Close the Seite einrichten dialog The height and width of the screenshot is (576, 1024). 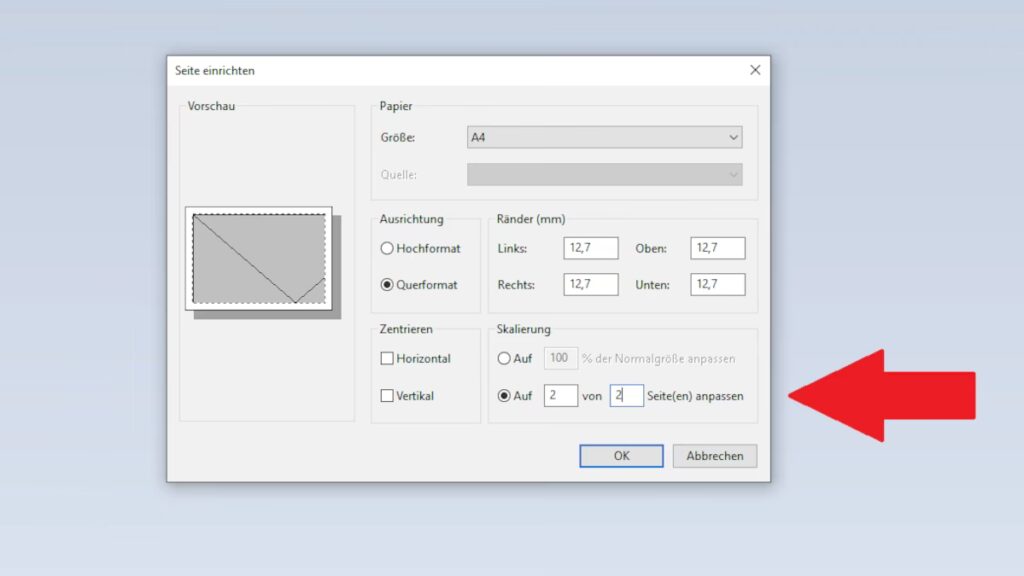pyautogui.click(x=755, y=70)
